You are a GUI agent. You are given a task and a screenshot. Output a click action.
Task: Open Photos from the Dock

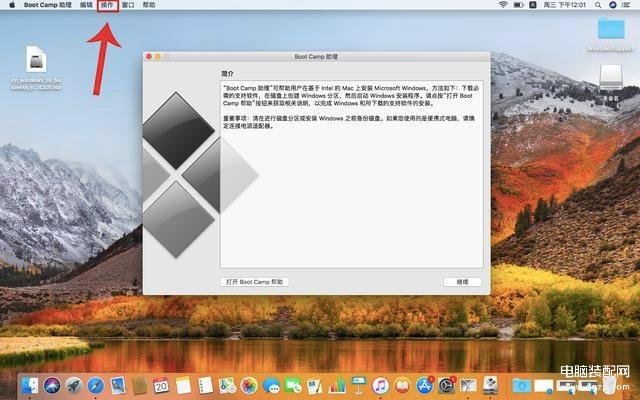(x=249, y=385)
